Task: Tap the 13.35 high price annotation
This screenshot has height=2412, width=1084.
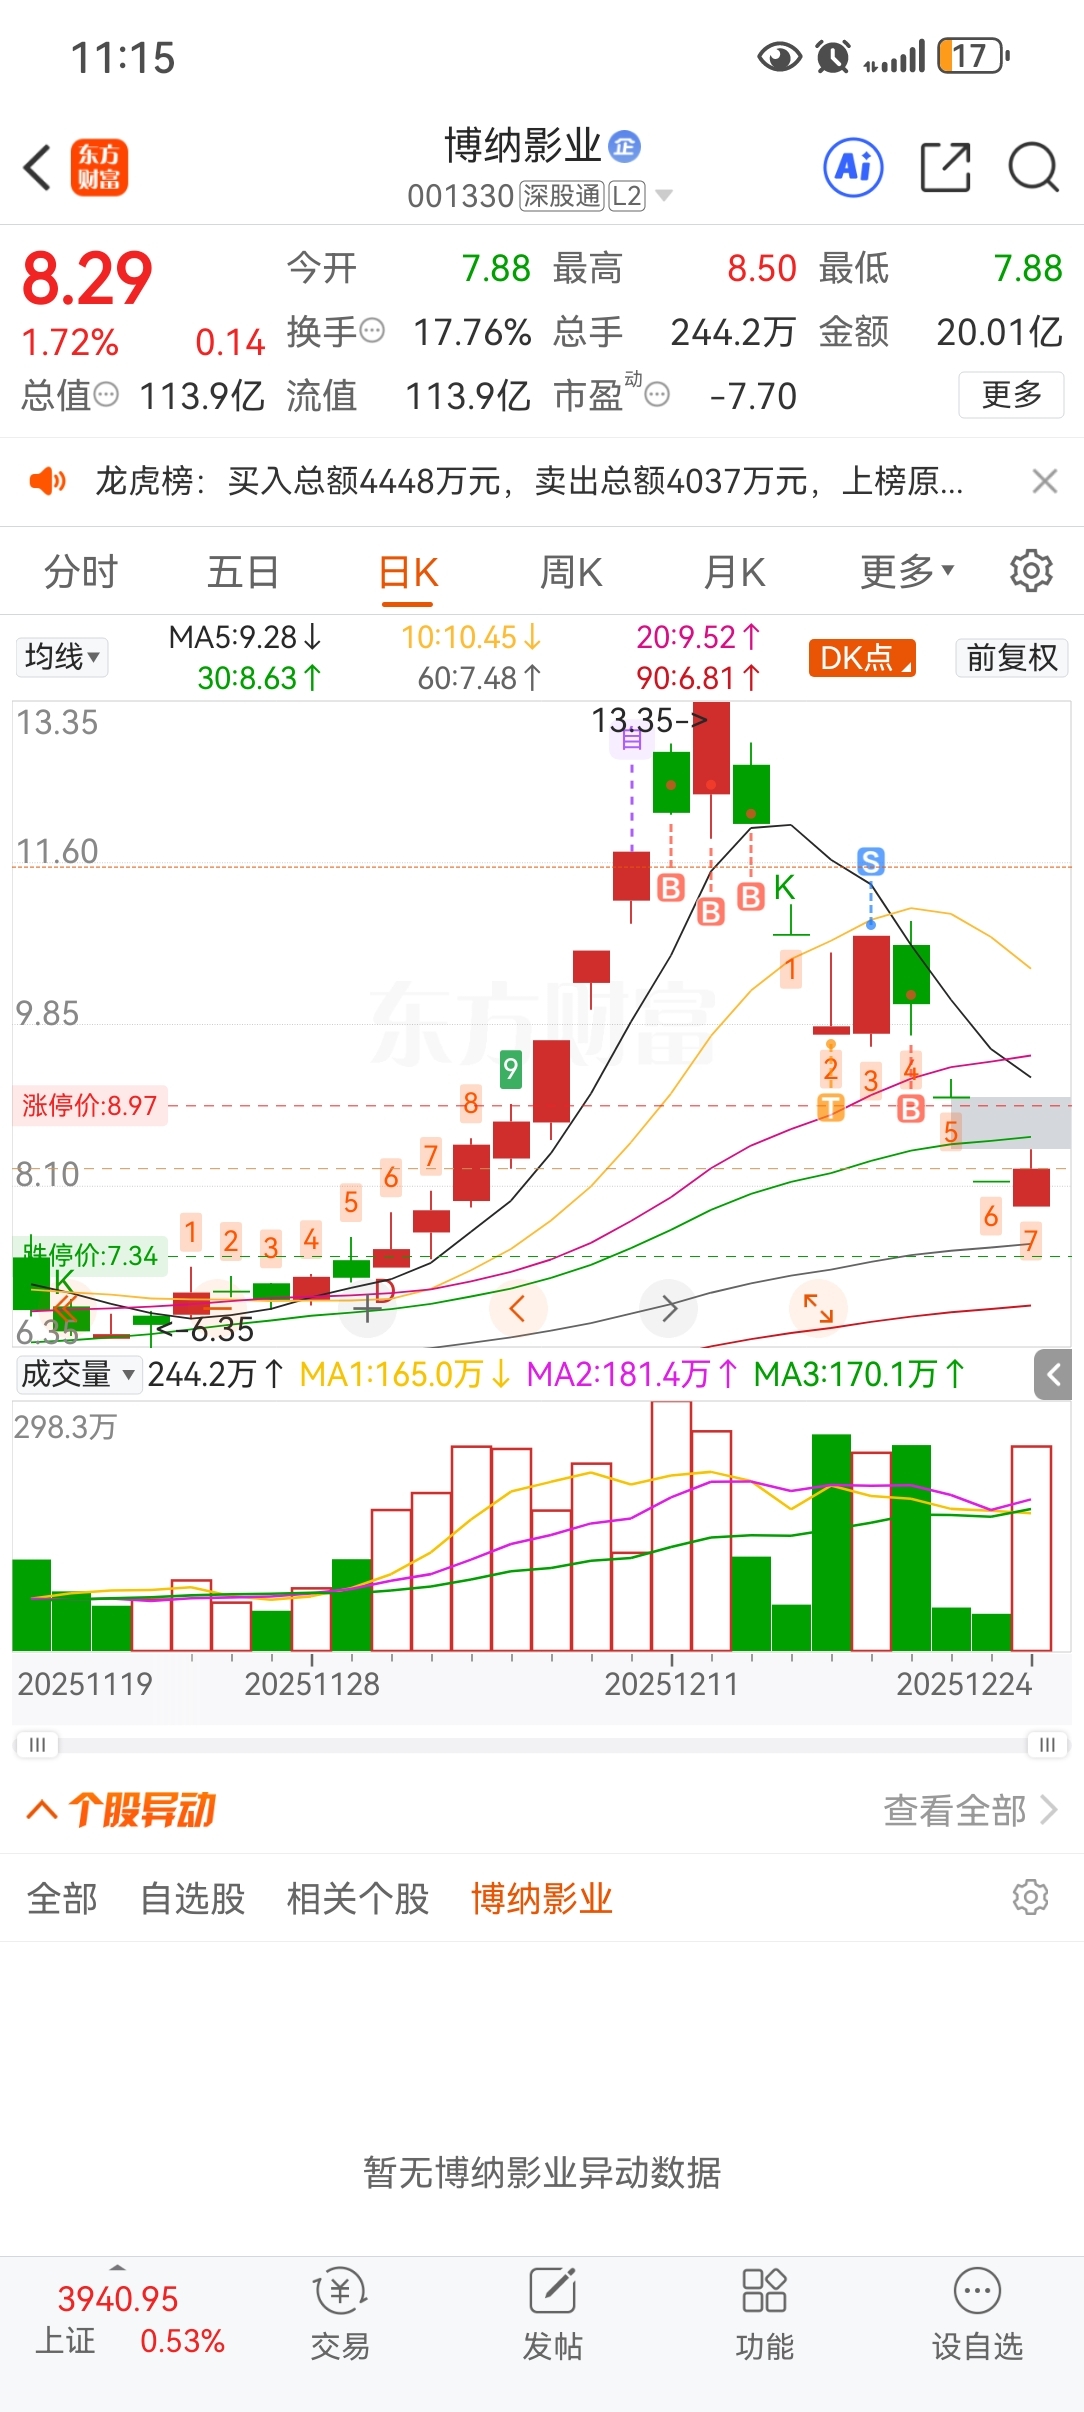Action: click(648, 719)
